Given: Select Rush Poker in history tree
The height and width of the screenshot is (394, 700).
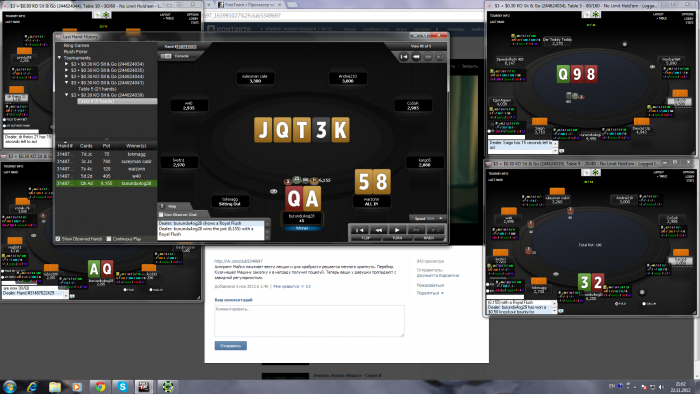Looking at the screenshot, I should pyautogui.click(x=75, y=52).
